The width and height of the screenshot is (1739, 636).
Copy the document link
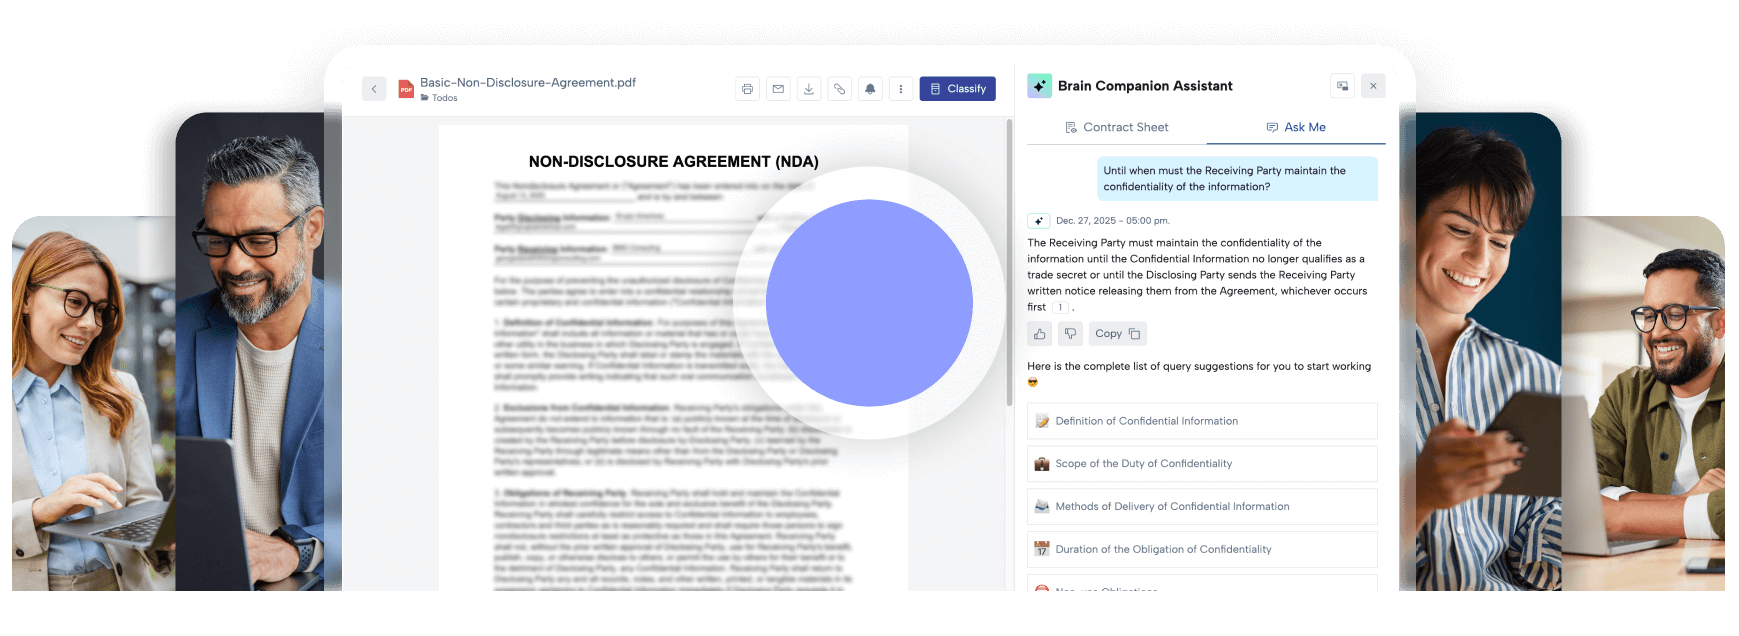pyautogui.click(x=839, y=89)
